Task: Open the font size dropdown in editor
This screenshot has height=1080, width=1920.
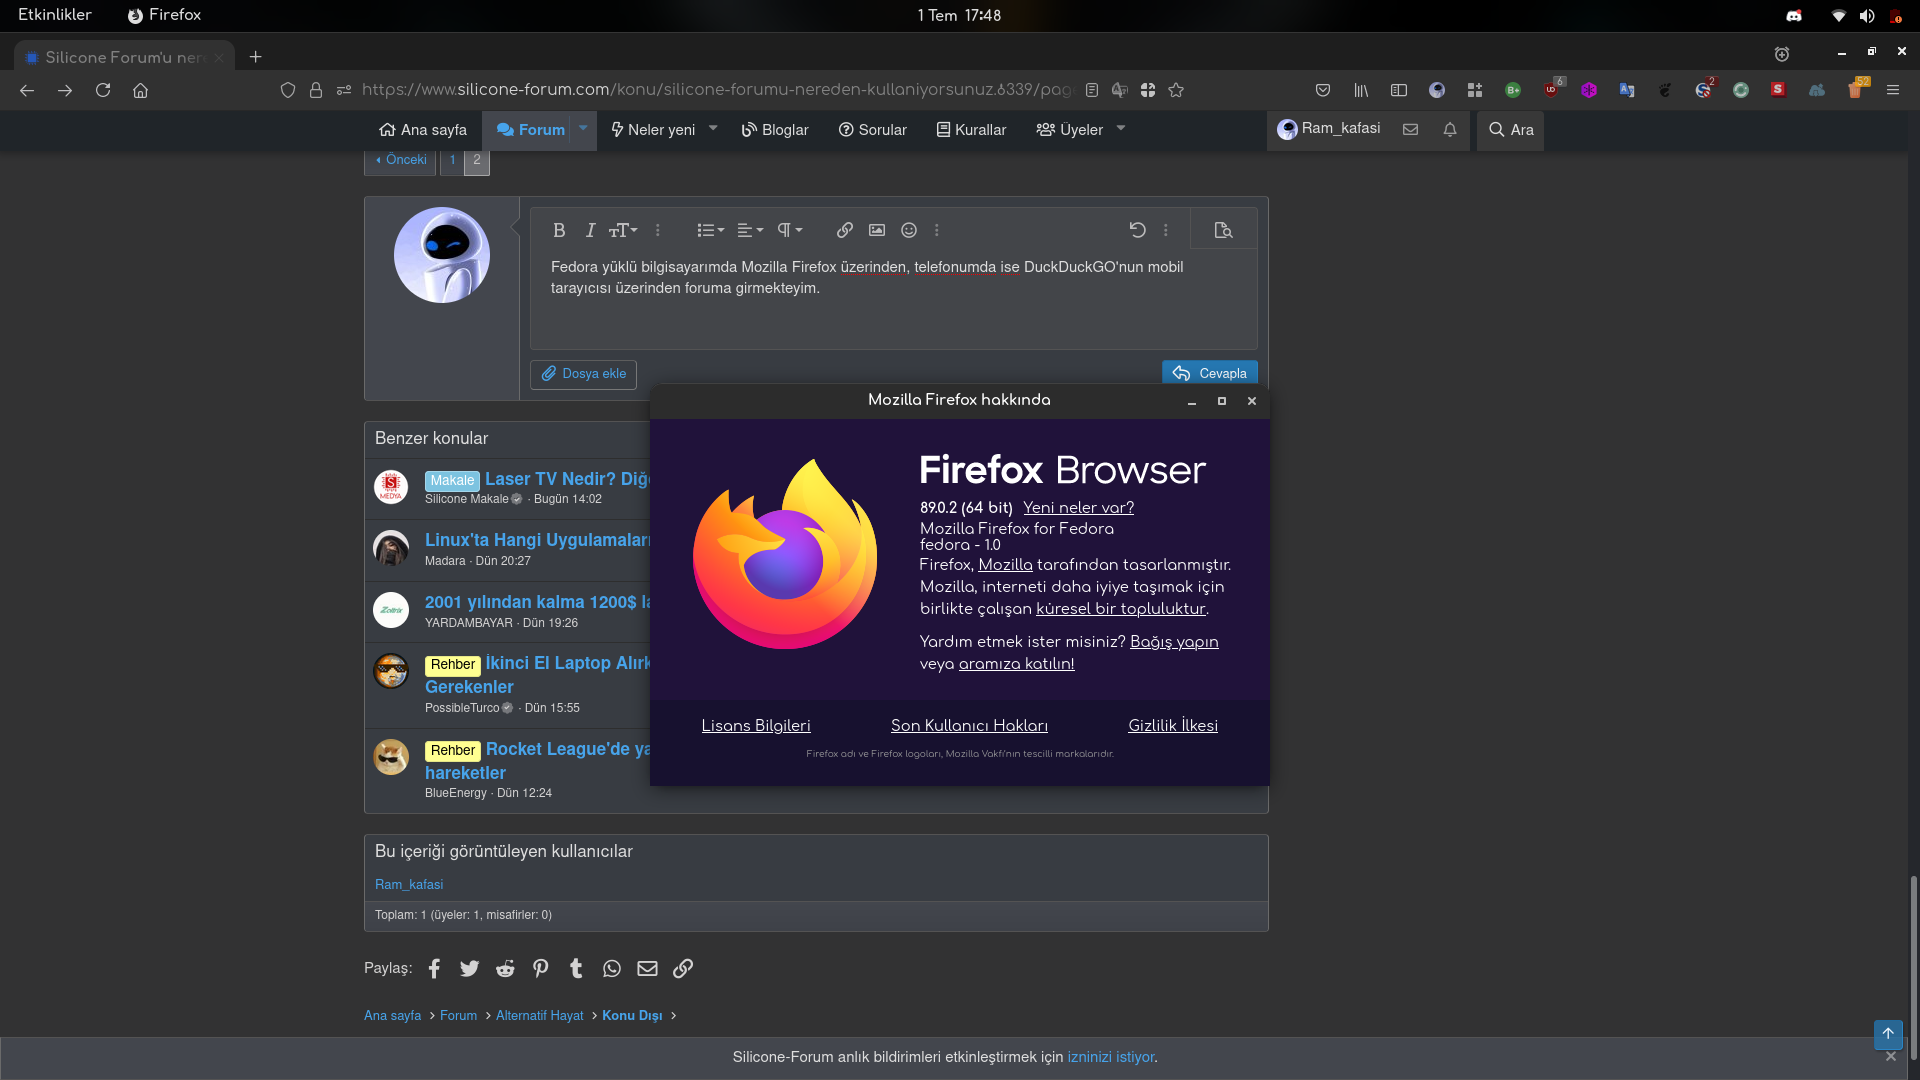Action: pyautogui.click(x=623, y=230)
